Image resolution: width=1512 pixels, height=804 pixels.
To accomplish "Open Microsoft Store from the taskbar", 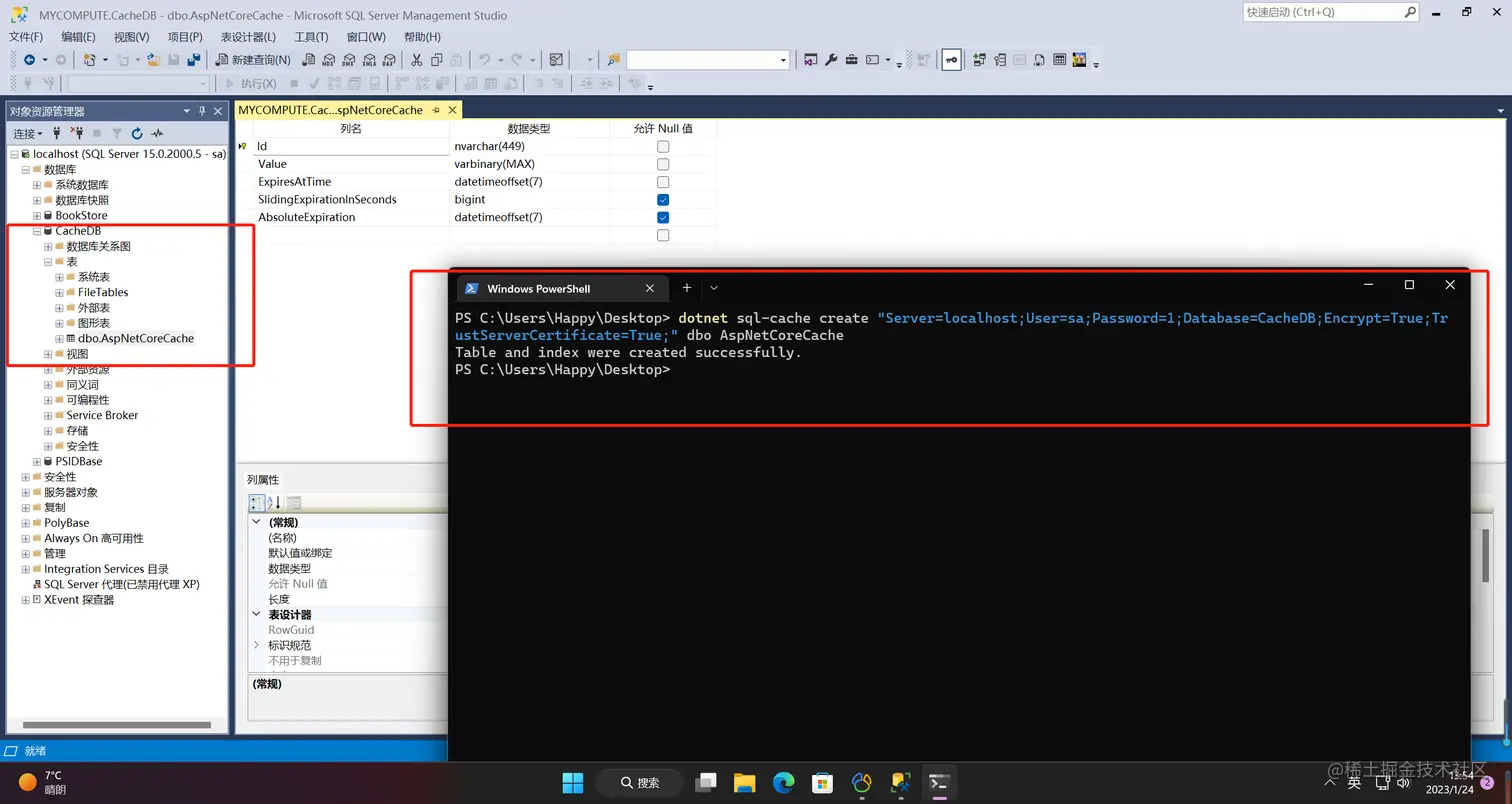I will 822,782.
